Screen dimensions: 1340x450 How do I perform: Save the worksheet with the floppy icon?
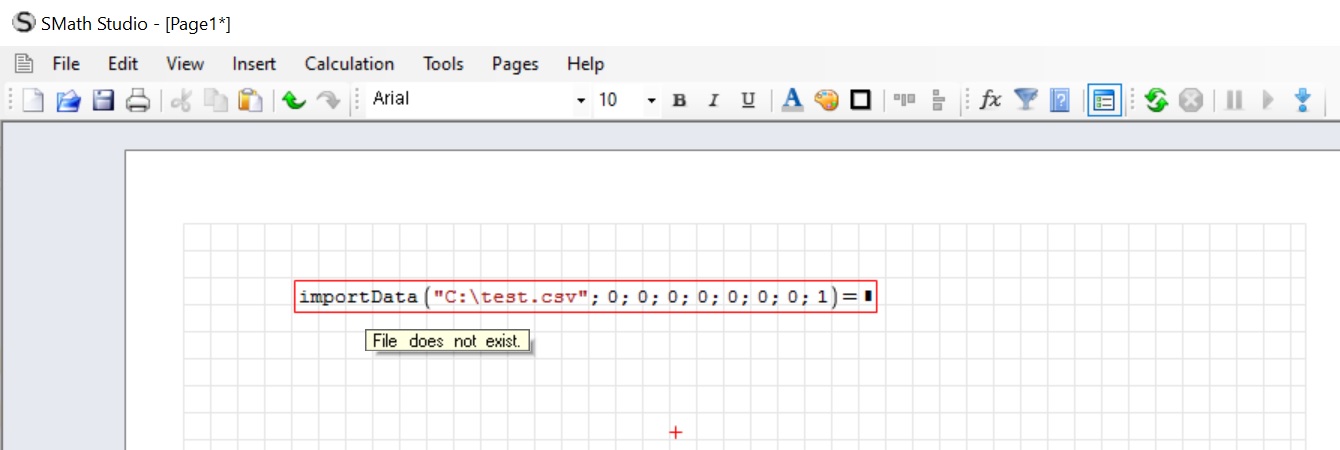click(103, 100)
